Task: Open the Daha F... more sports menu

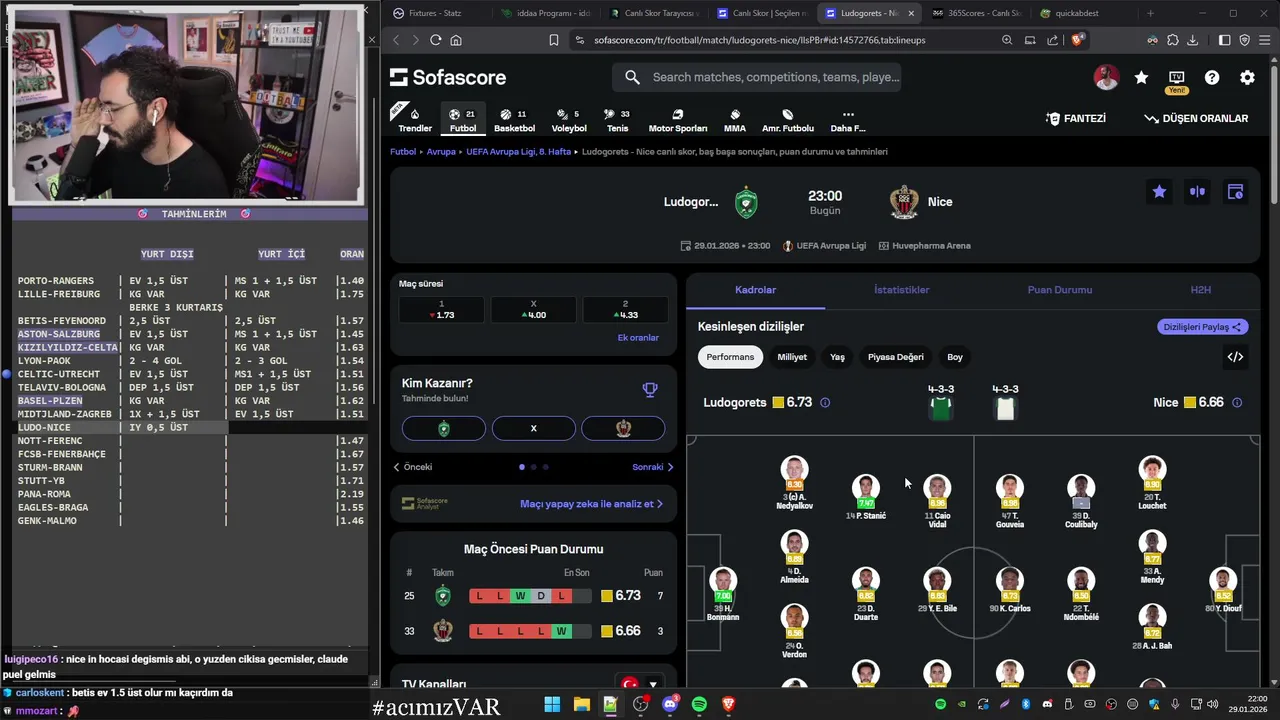Action: point(848,120)
